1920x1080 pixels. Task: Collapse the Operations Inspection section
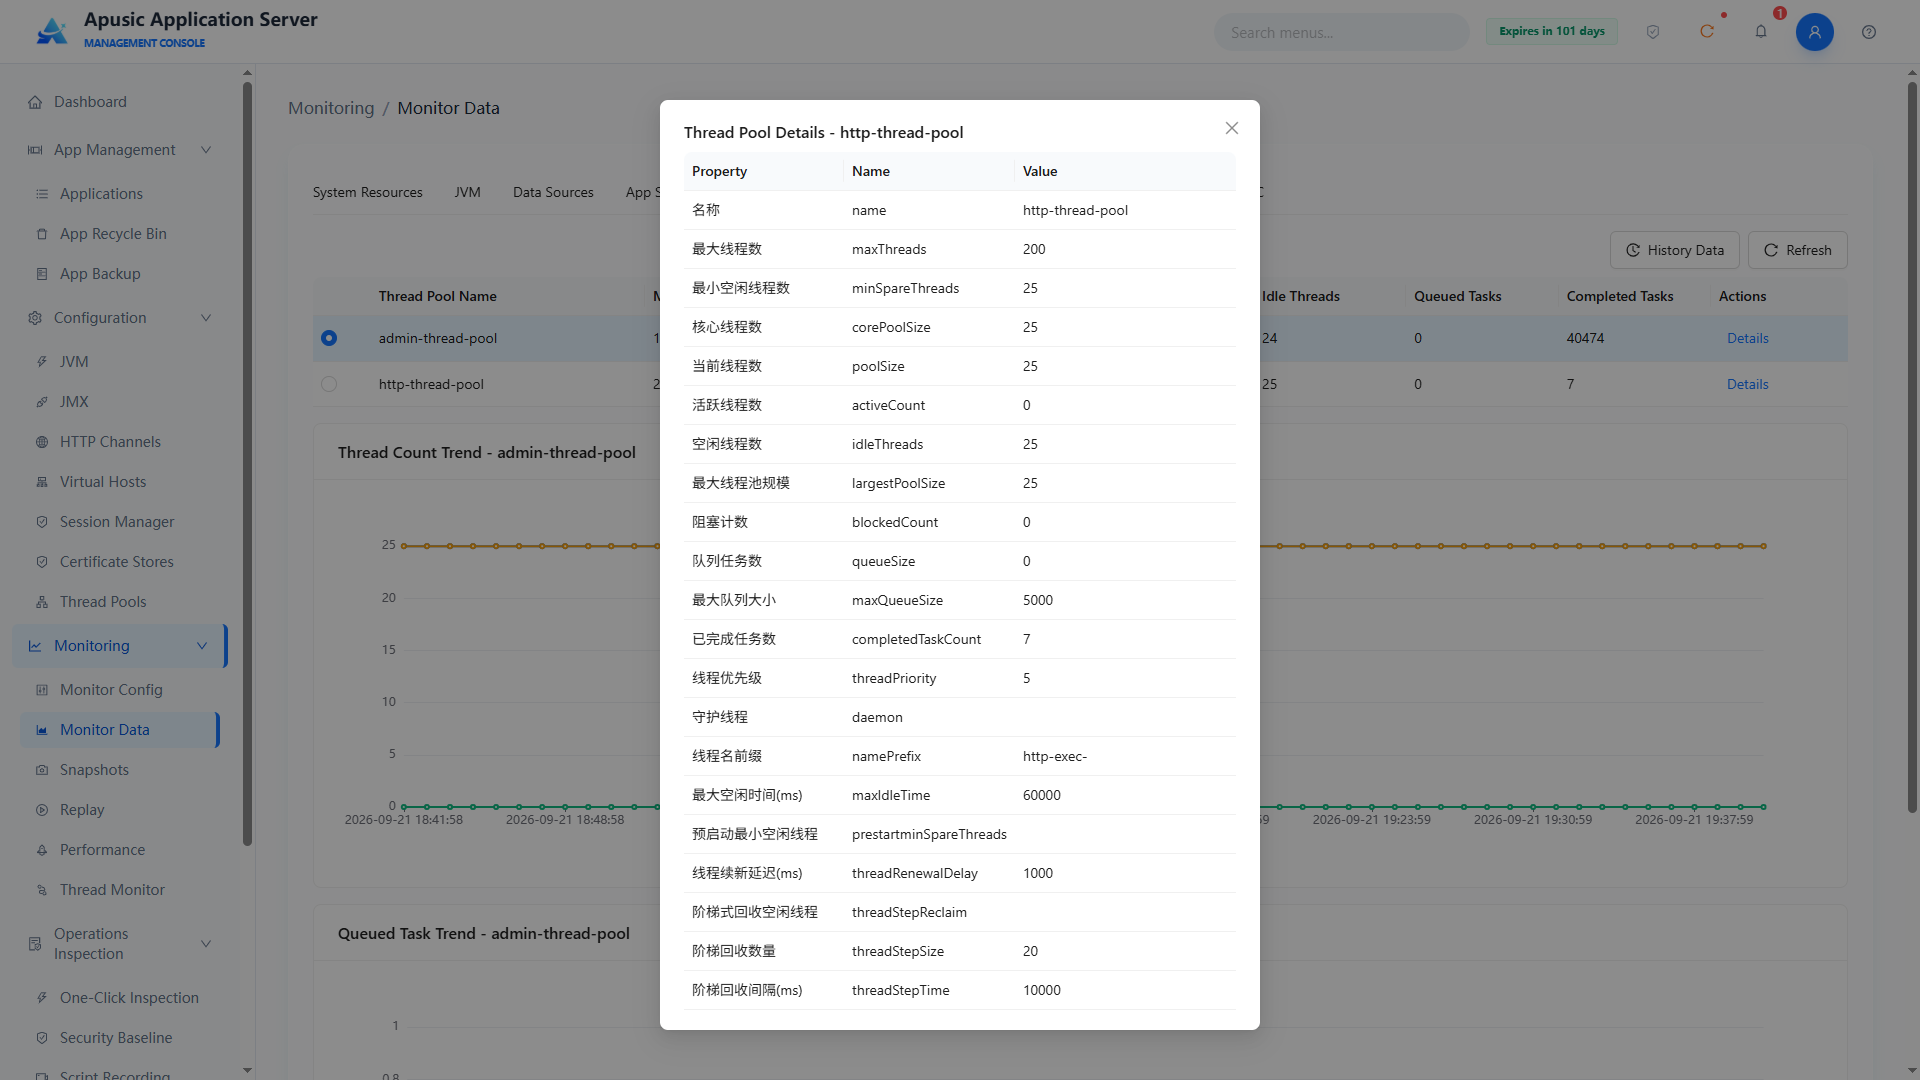206,944
